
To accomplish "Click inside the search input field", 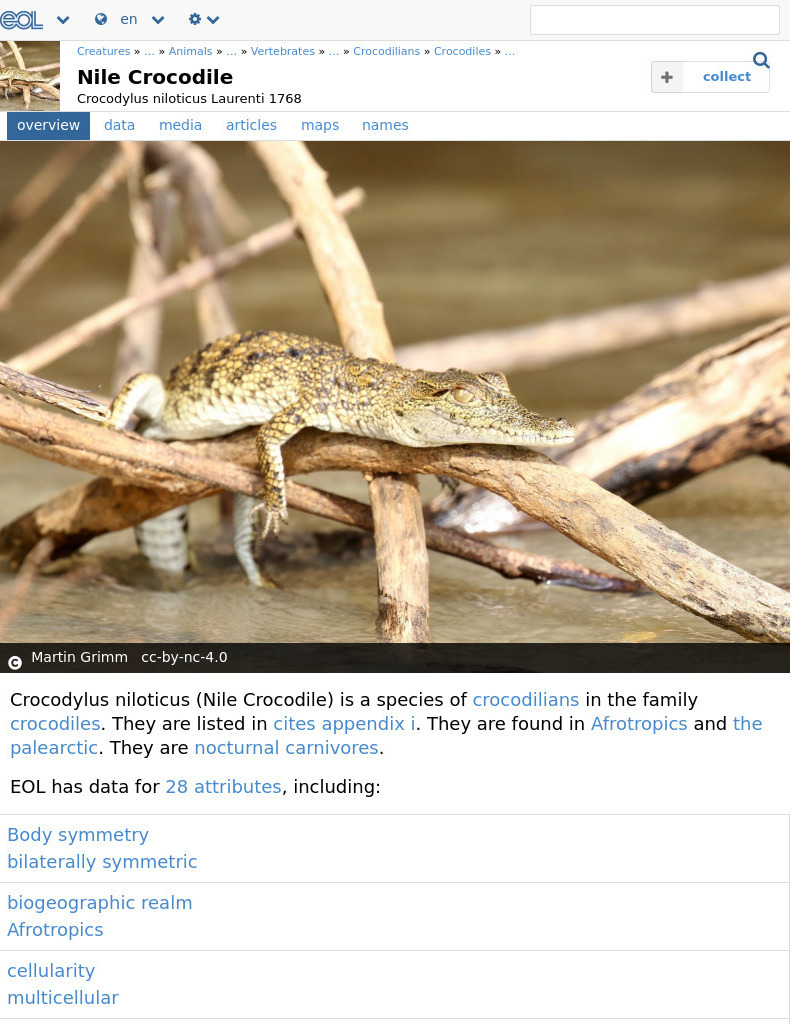I will [655, 19].
